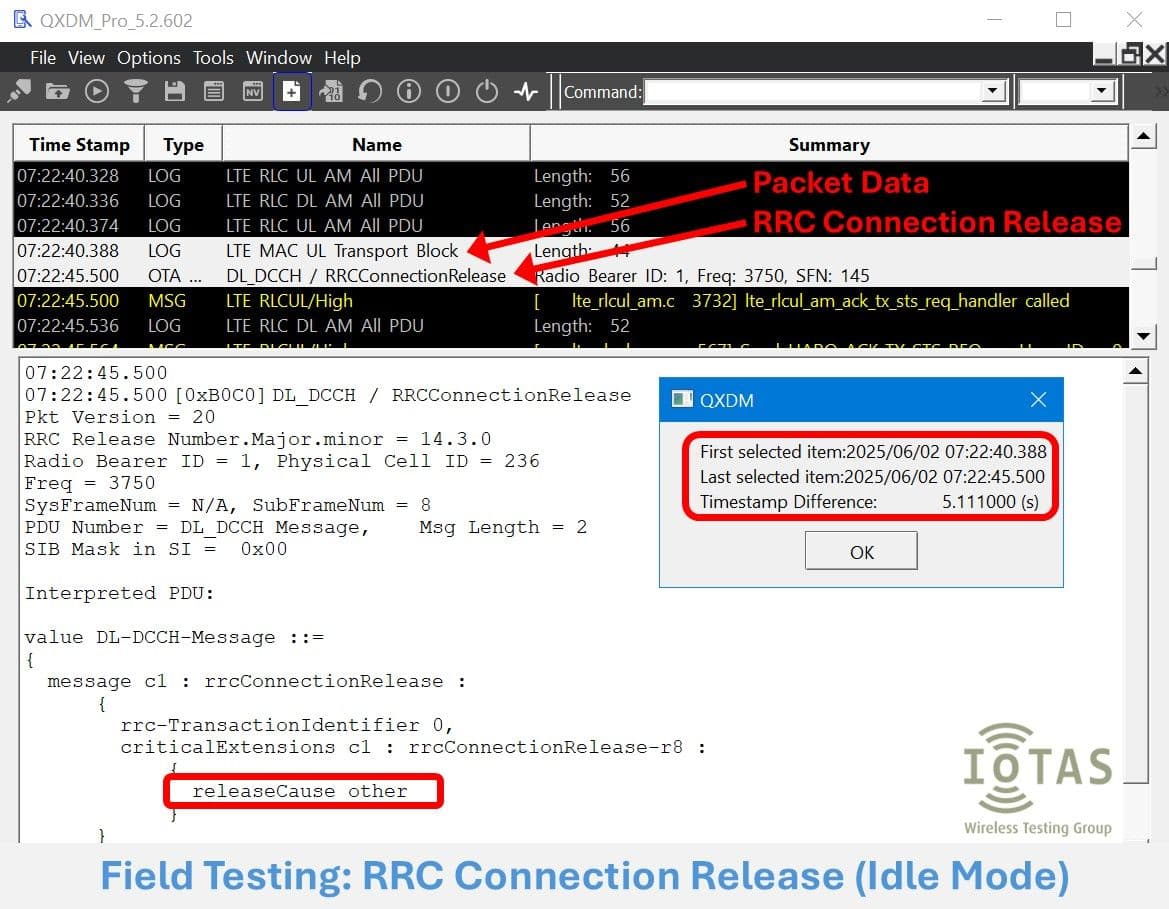Click the 'Timestamp Difference' text in dialog
The height and width of the screenshot is (909, 1169).
tap(788, 502)
